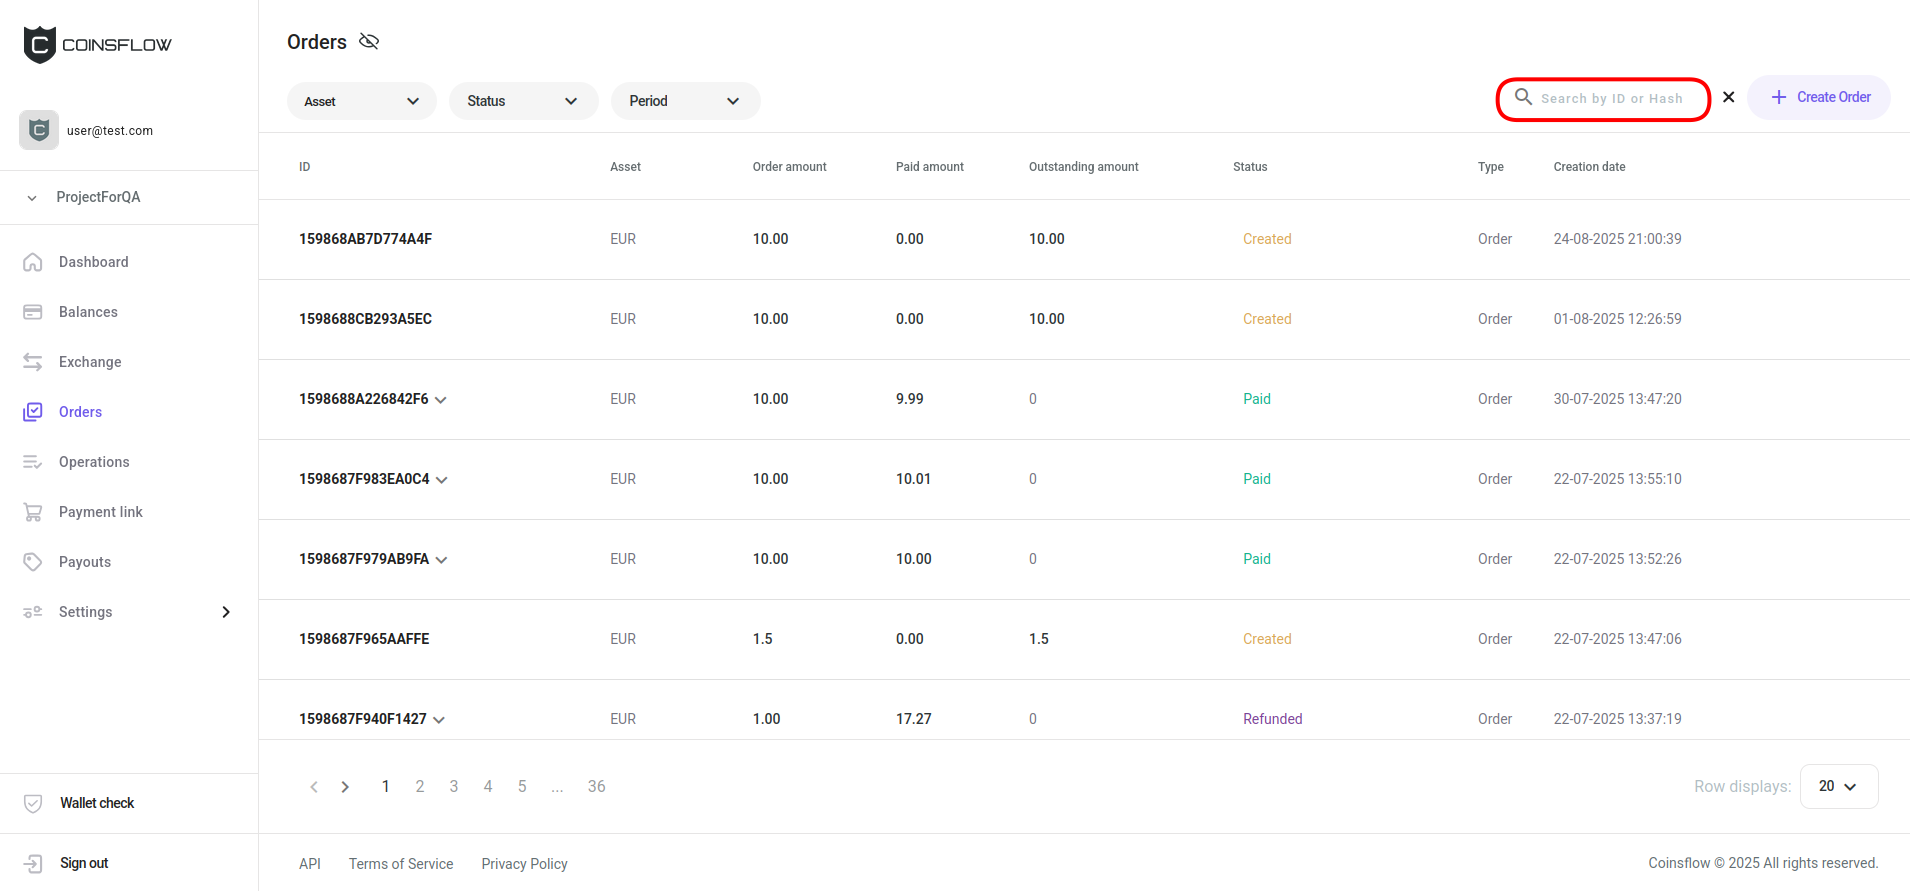This screenshot has width=1910, height=891.
Task: Click the Payouts tag icon
Action: pyautogui.click(x=33, y=562)
